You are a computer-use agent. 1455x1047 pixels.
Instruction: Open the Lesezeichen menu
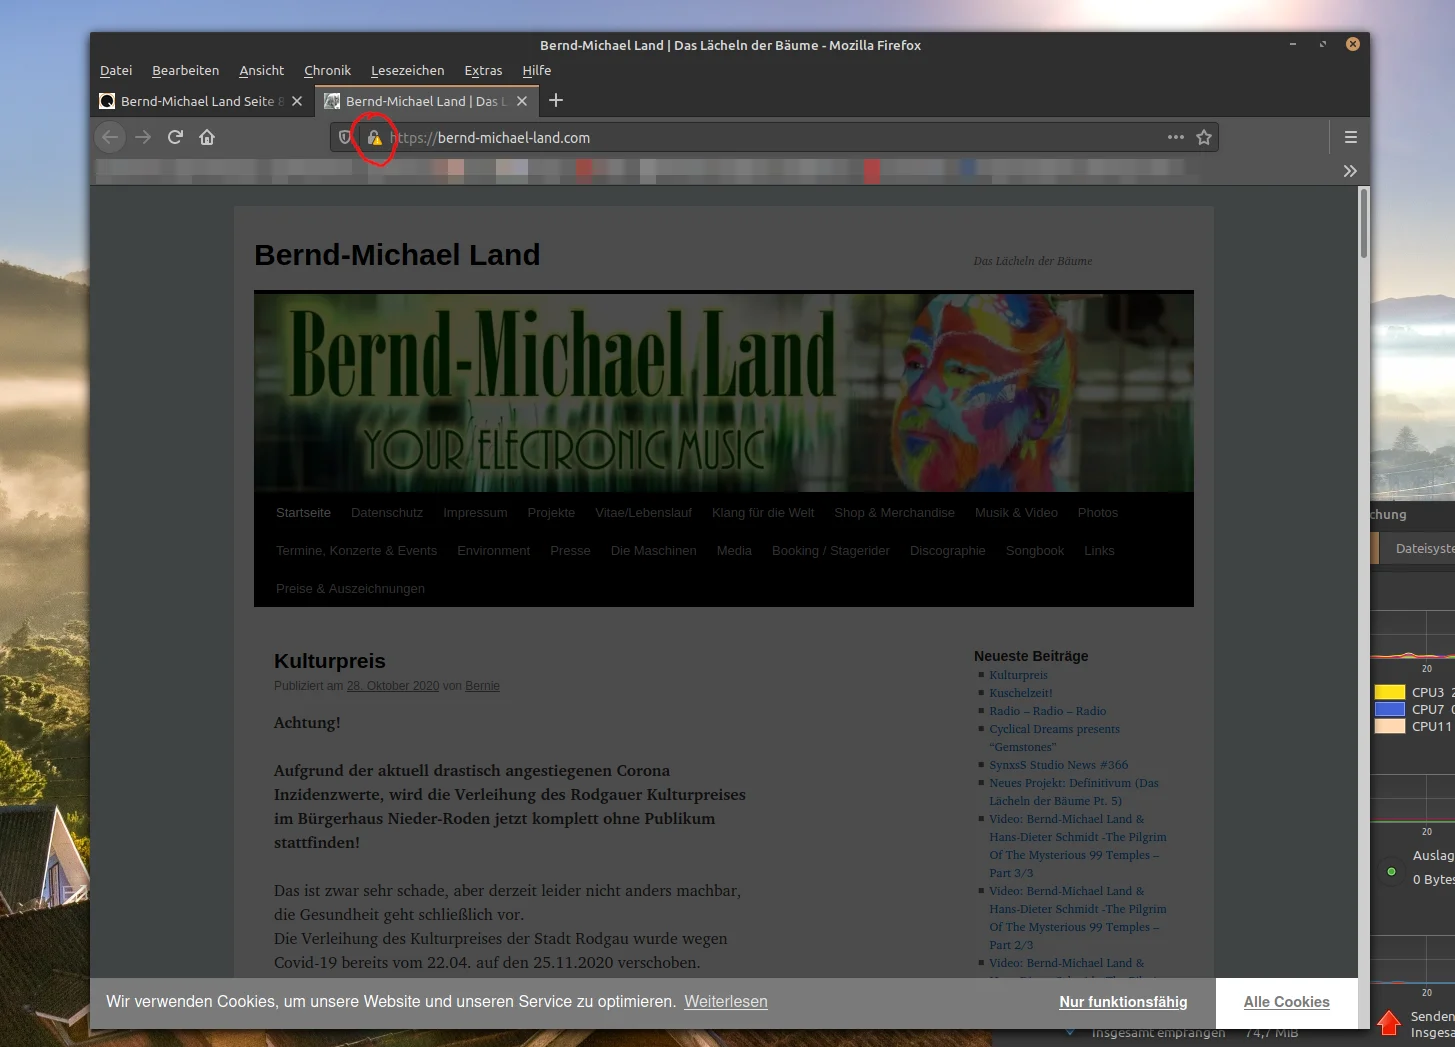[x=407, y=71]
